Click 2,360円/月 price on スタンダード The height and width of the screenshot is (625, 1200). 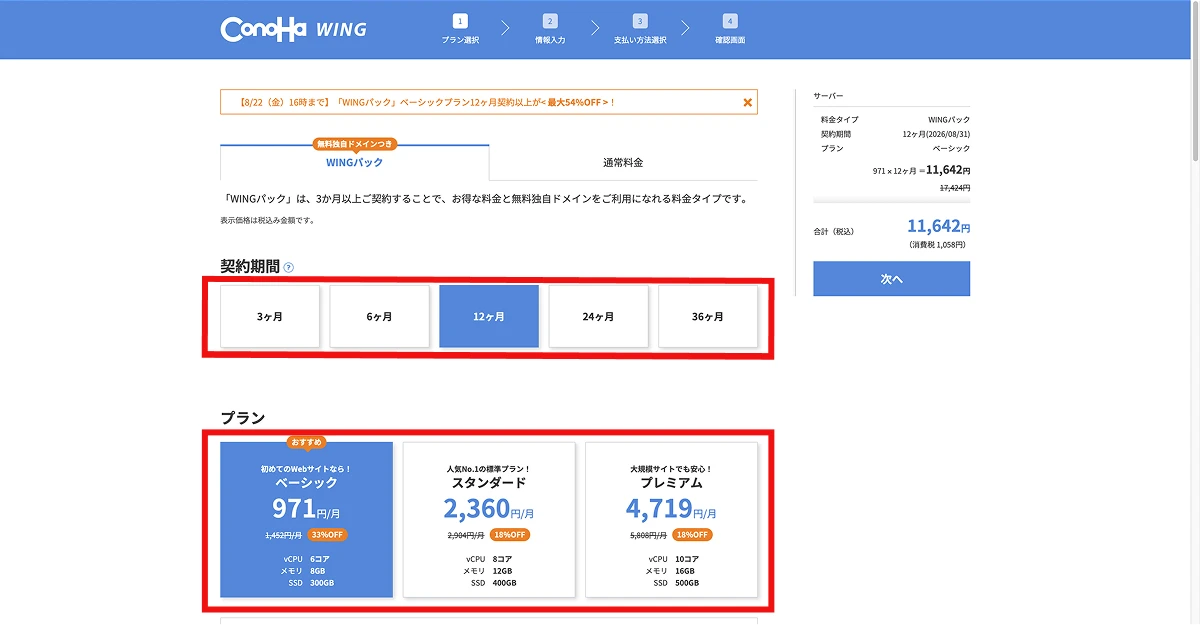(x=489, y=509)
